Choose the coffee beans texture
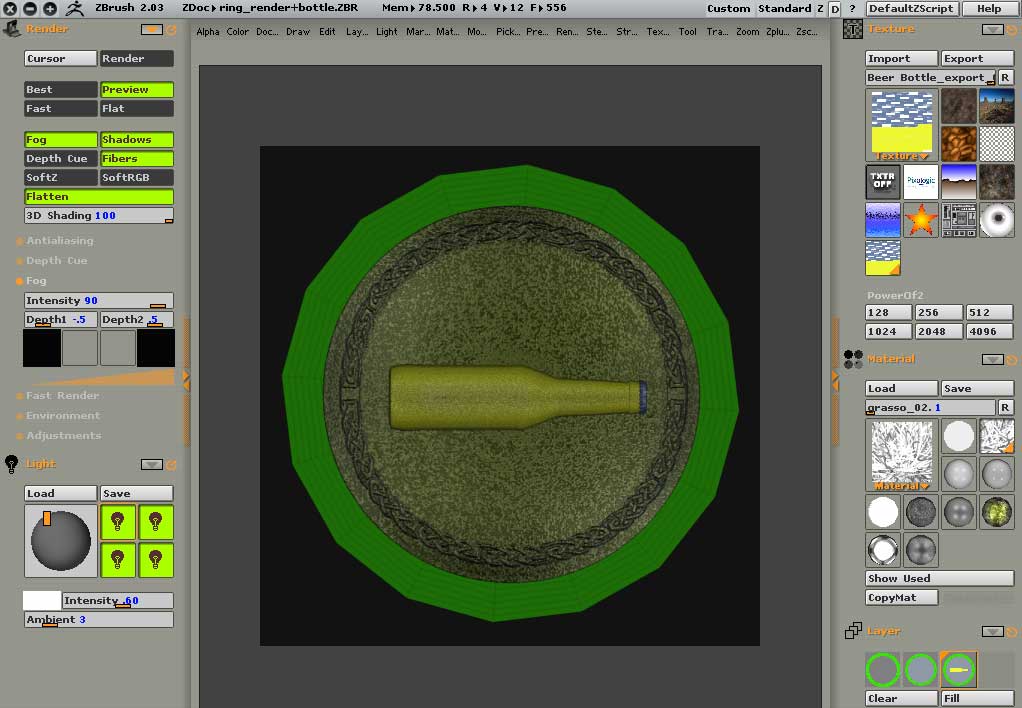 pos(958,143)
